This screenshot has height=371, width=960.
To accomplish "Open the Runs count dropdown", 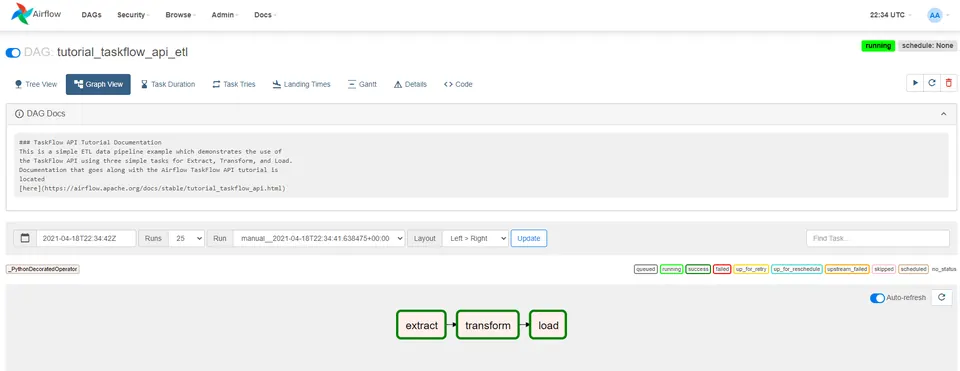I will [186, 238].
